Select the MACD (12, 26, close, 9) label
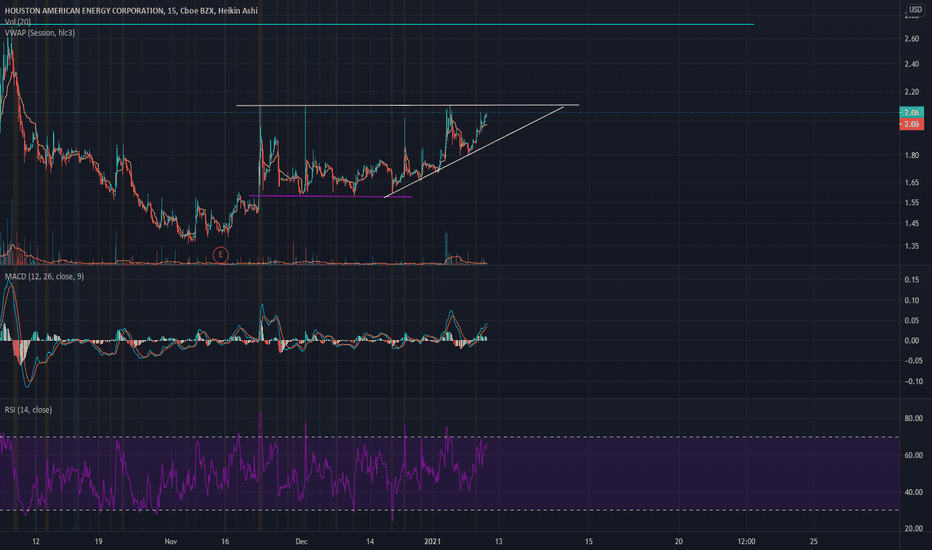Viewport: 932px width, 550px height. click(x=45, y=276)
